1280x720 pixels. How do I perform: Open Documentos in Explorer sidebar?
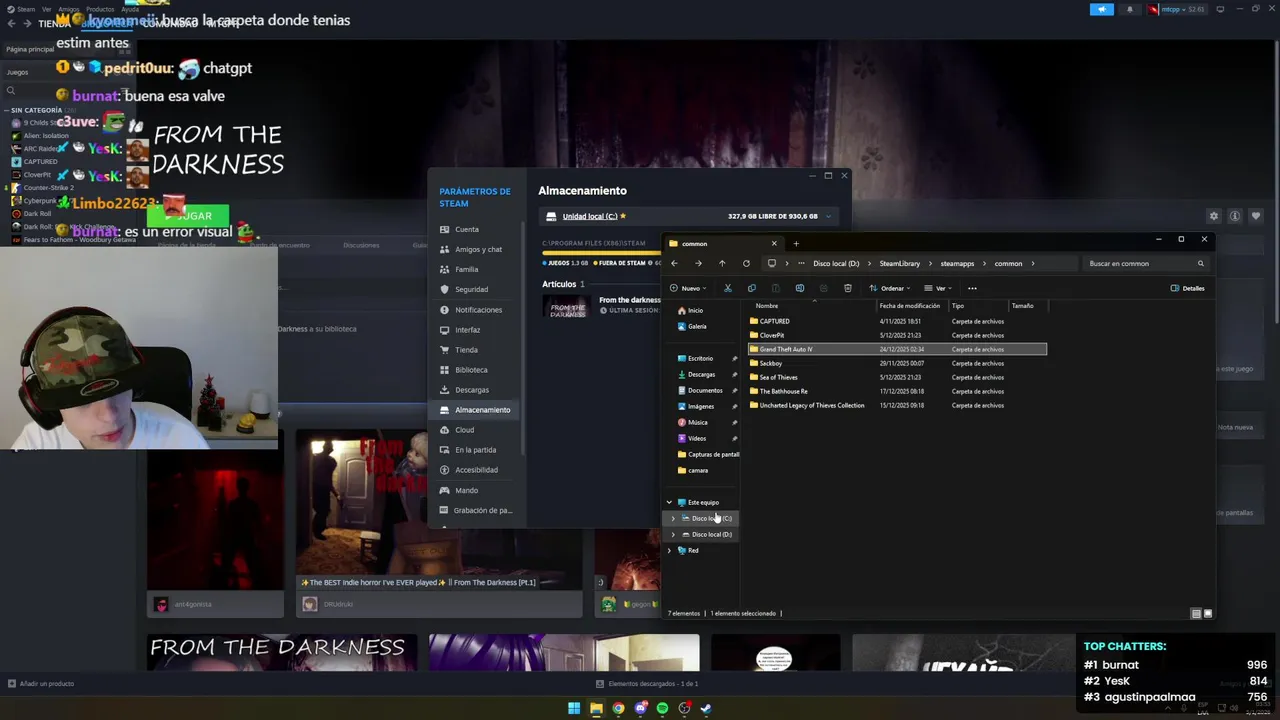(x=703, y=390)
